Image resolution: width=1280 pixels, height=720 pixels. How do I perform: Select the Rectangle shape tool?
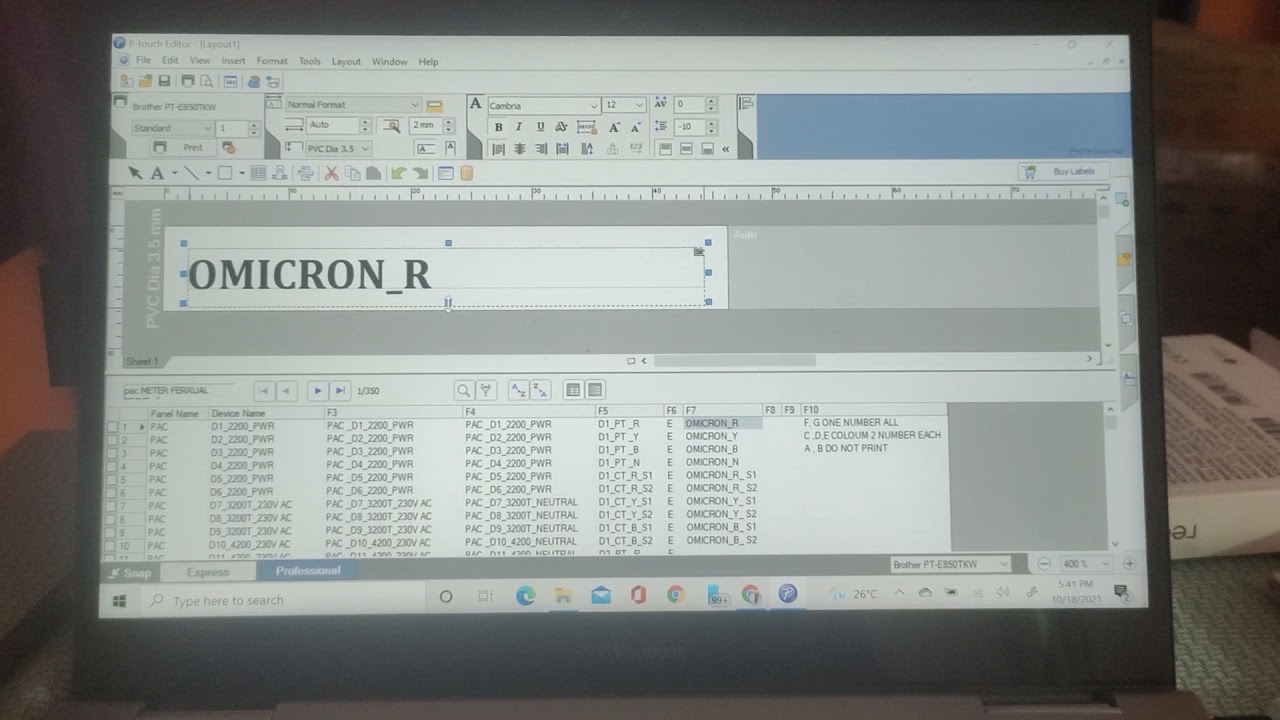[x=225, y=173]
